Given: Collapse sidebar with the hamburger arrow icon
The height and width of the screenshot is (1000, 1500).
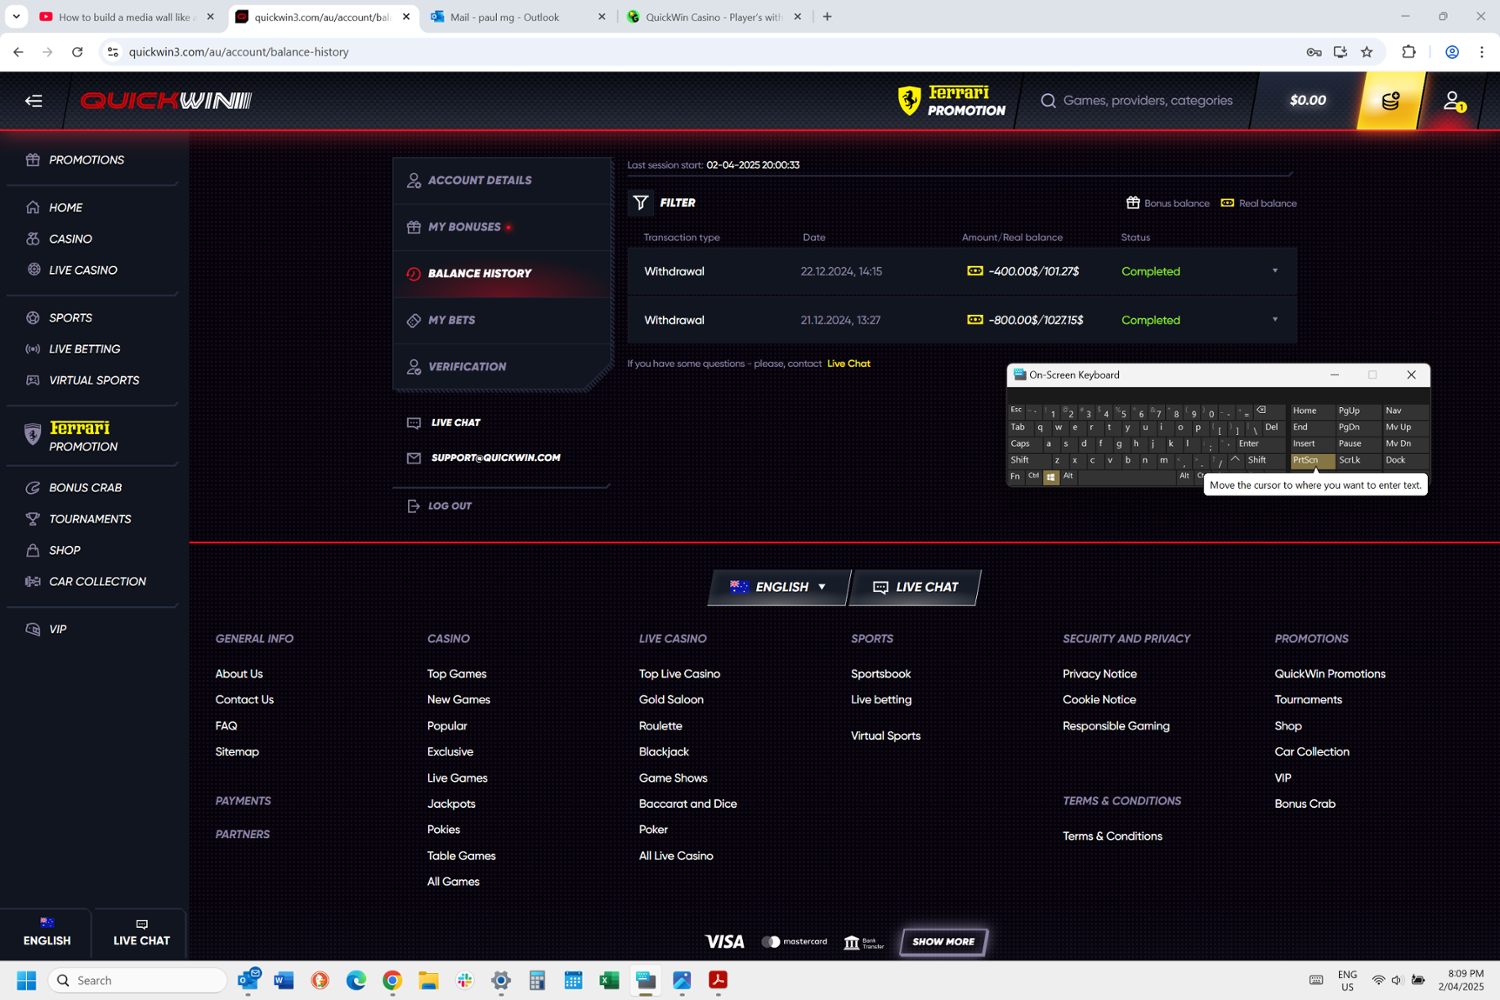Looking at the screenshot, I should pyautogui.click(x=34, y=101).
